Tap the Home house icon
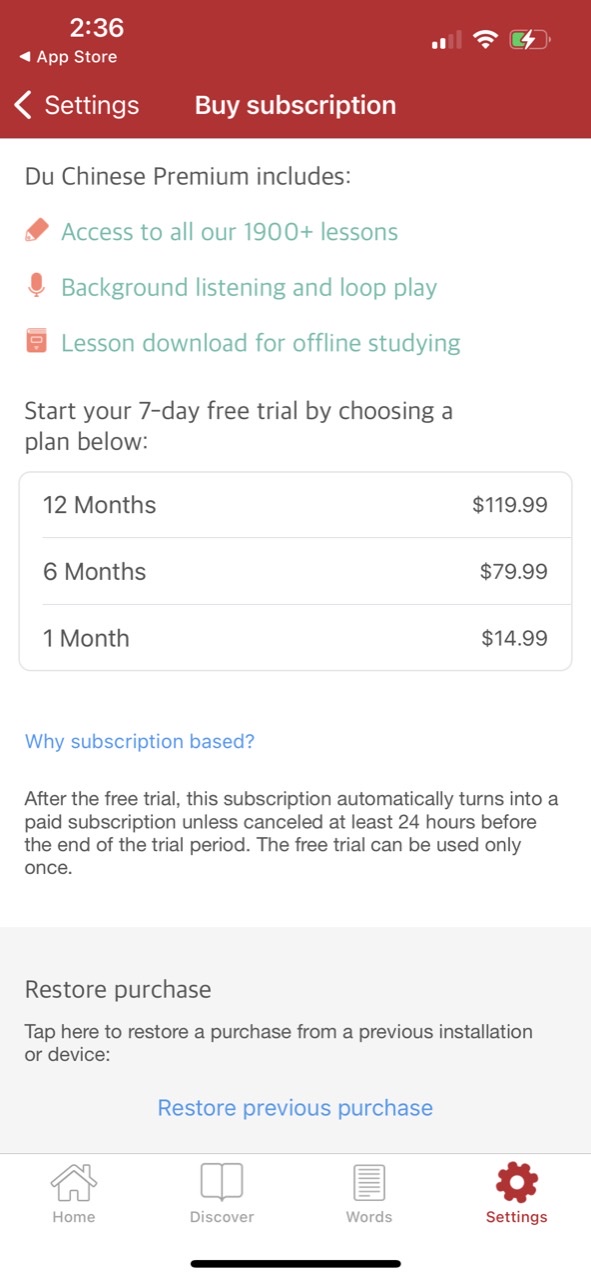Screen dimensions: 591x1280 click(x=74, y=1183)
